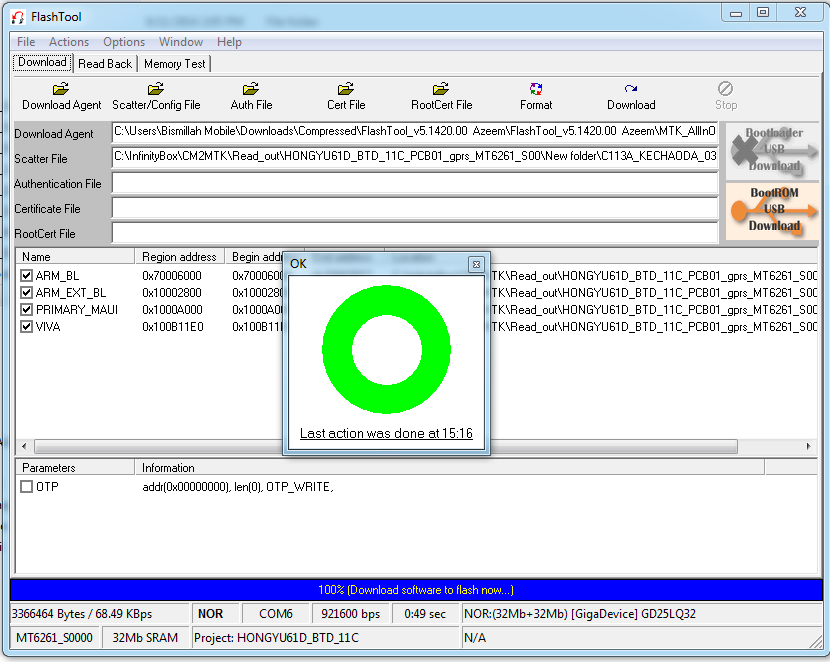
Task: Click the Name column header
Action: 75,257
